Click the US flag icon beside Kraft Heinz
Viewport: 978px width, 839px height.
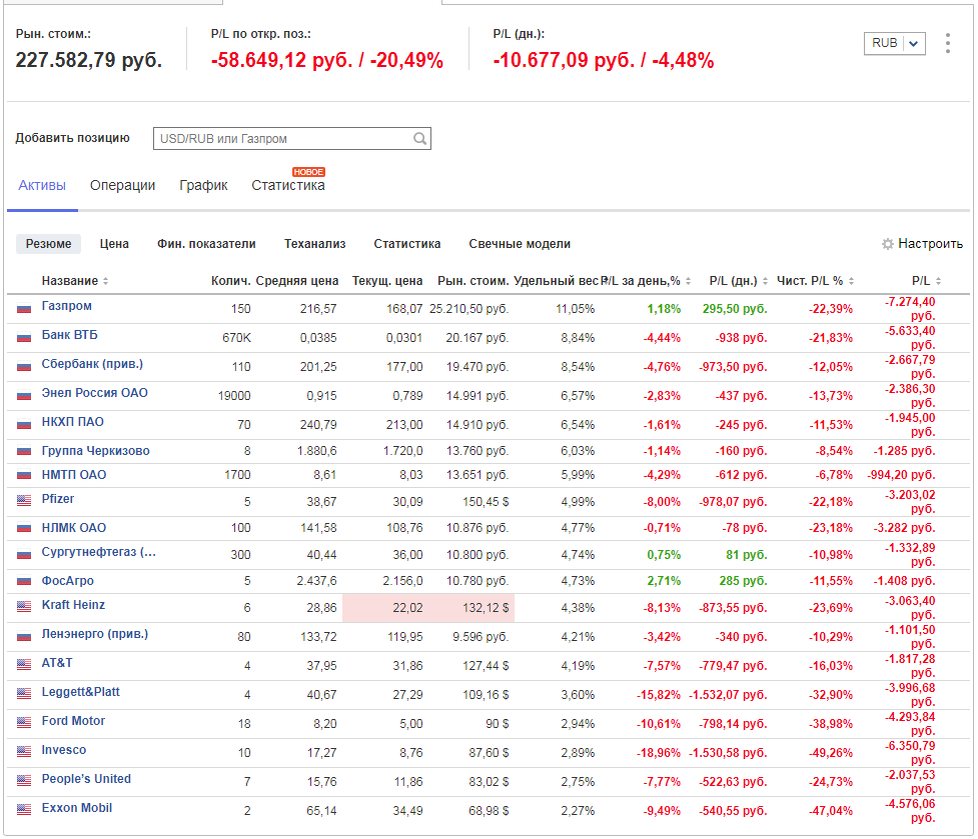click(24, 606)
